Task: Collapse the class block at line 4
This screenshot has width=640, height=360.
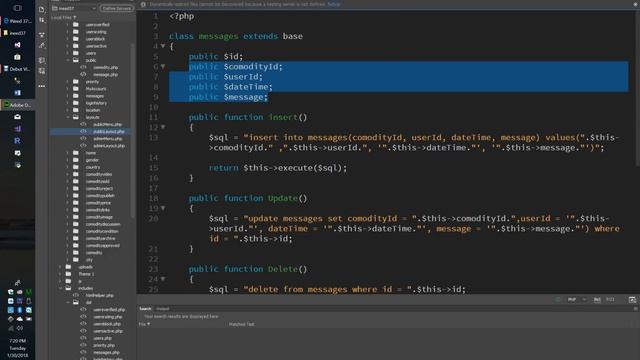Action: click(x=163, y=46)
